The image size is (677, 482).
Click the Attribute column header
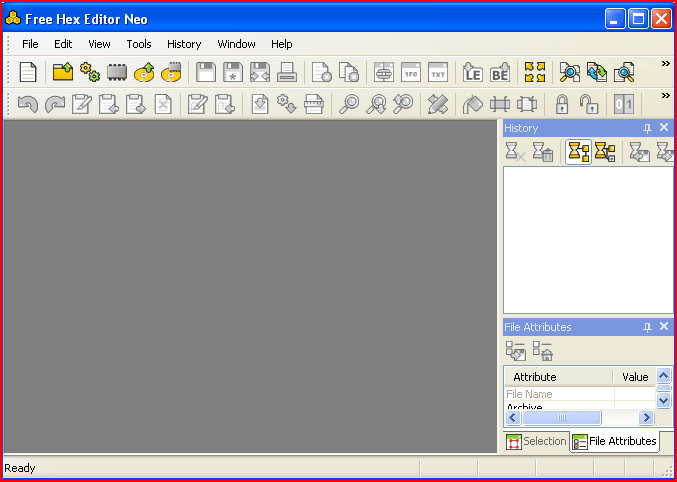tap(559, 377)
